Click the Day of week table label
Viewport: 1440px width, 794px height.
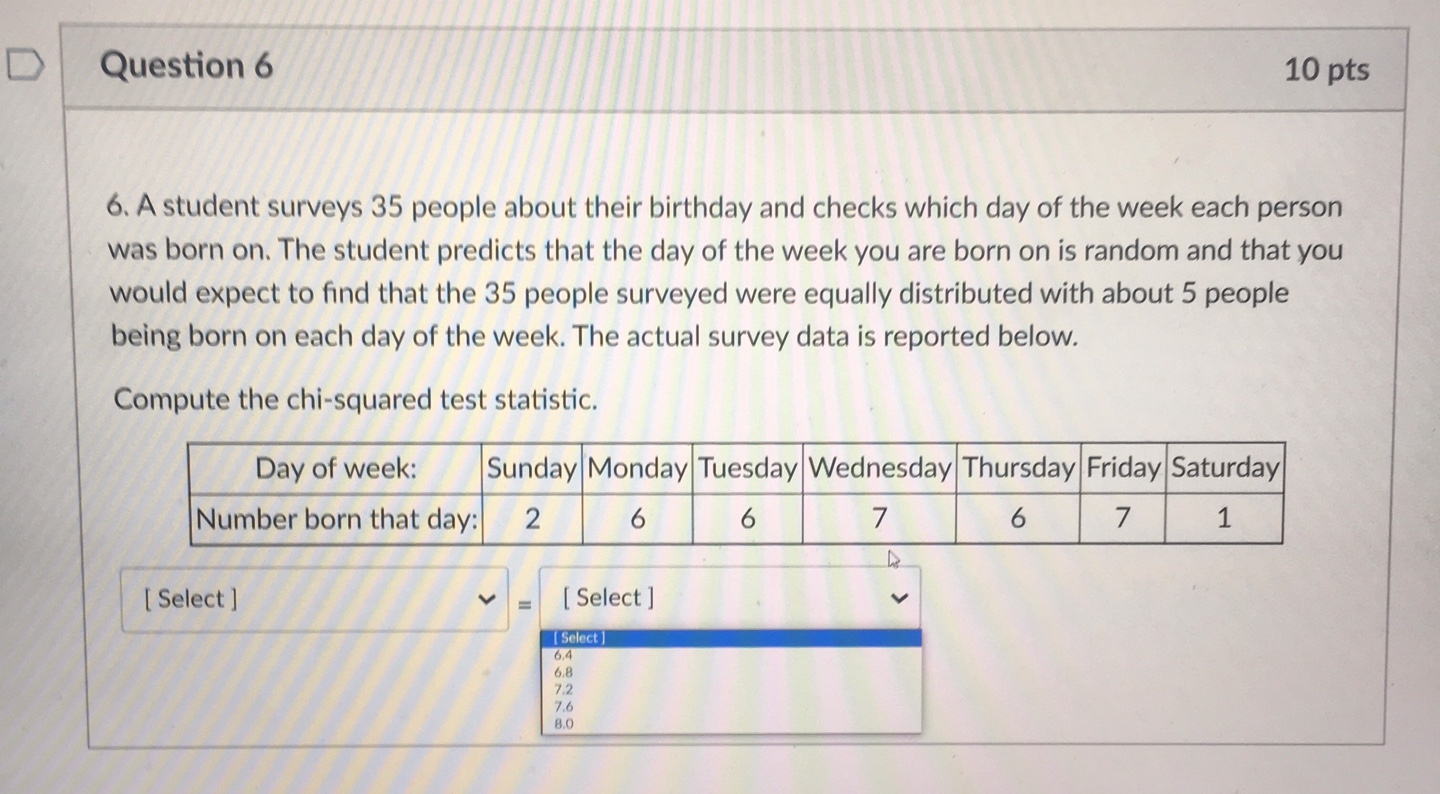[x=335, y=468]
